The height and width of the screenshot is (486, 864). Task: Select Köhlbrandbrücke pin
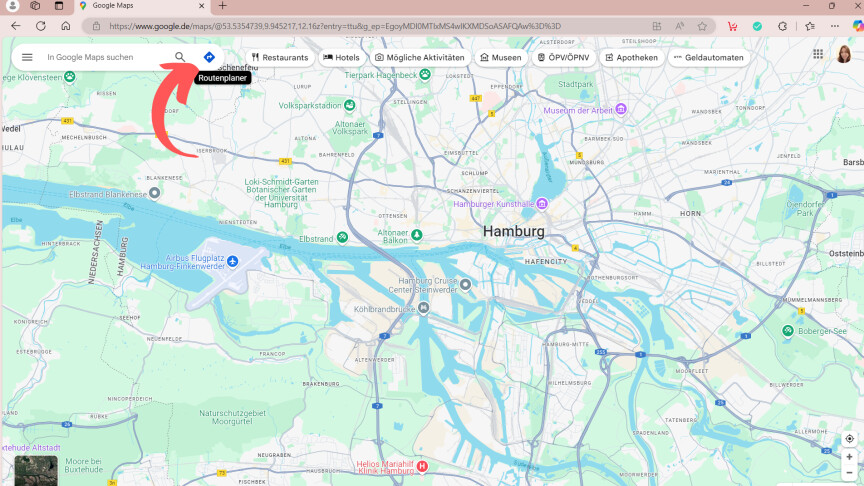tap(423, 307)
